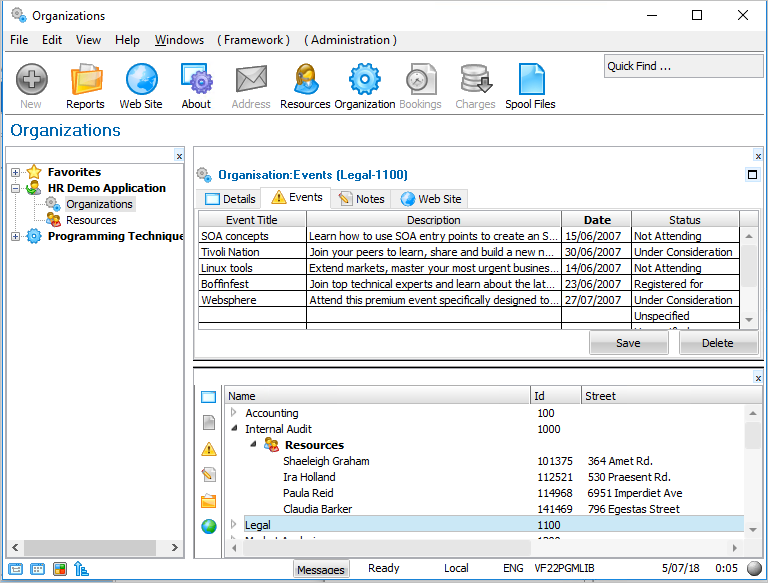Click the yellow warning icon in lower sidebar

(x=209, y=449)
